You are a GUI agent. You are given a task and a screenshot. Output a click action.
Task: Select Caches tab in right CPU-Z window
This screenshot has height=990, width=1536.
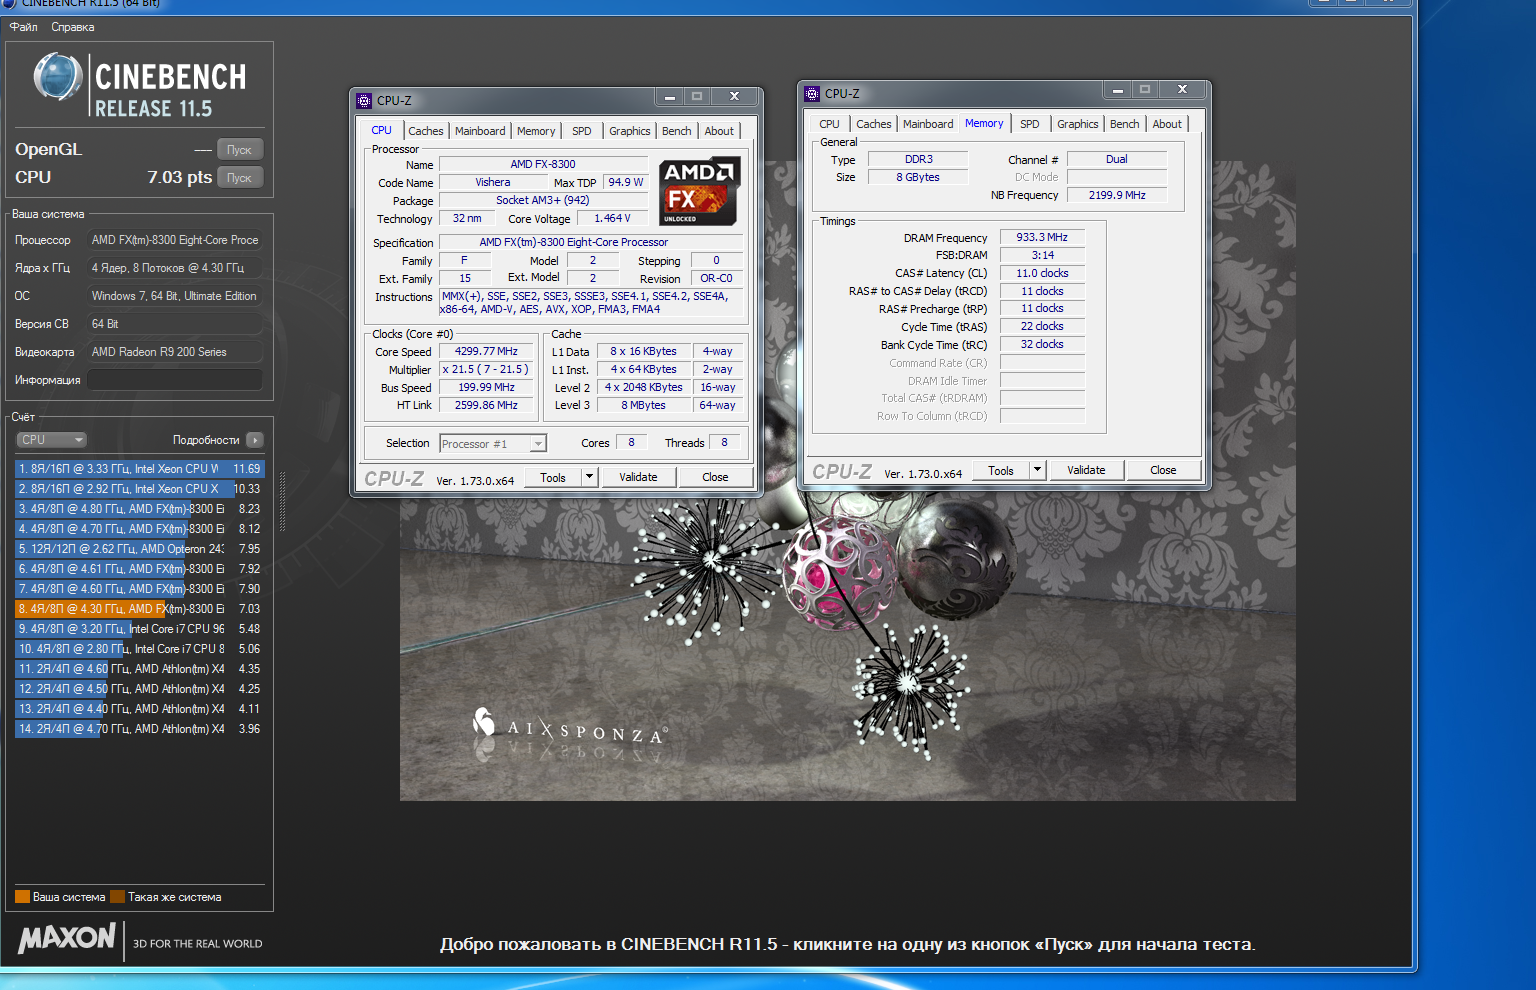(873, 124)
